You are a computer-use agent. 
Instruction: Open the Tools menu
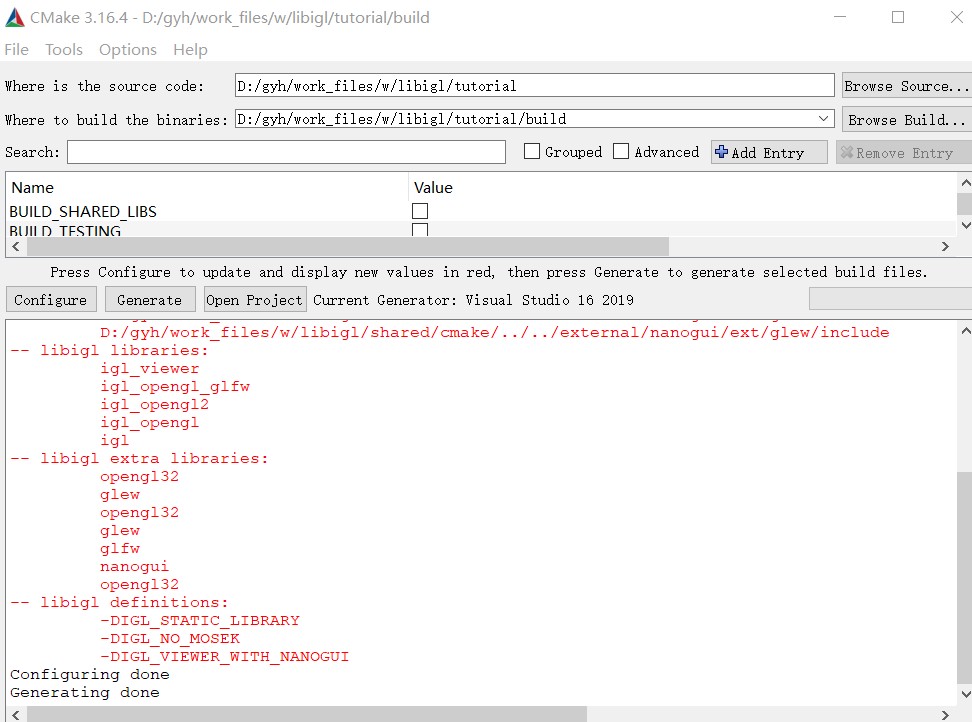click(x=63, y=49)
